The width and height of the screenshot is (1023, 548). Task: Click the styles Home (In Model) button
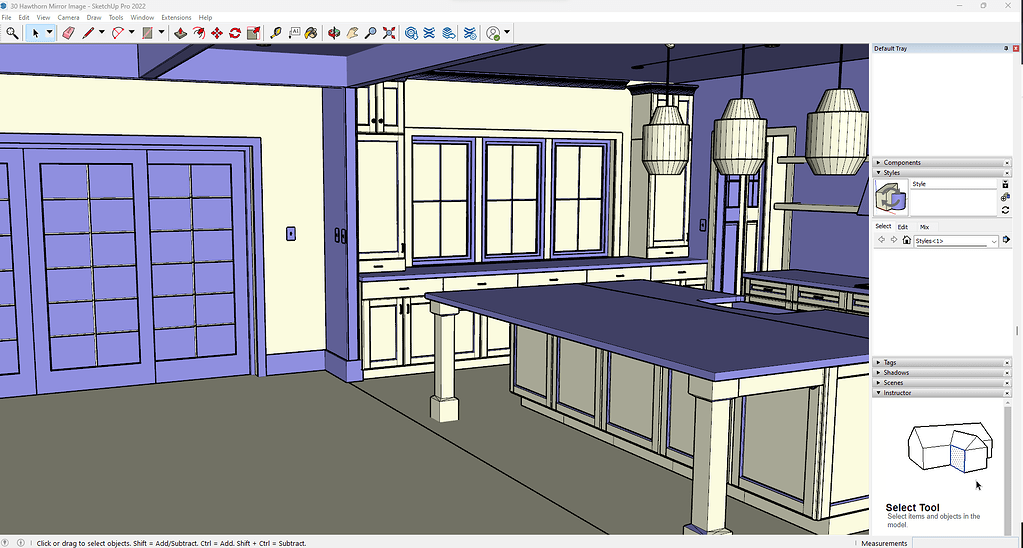(906, 241)
